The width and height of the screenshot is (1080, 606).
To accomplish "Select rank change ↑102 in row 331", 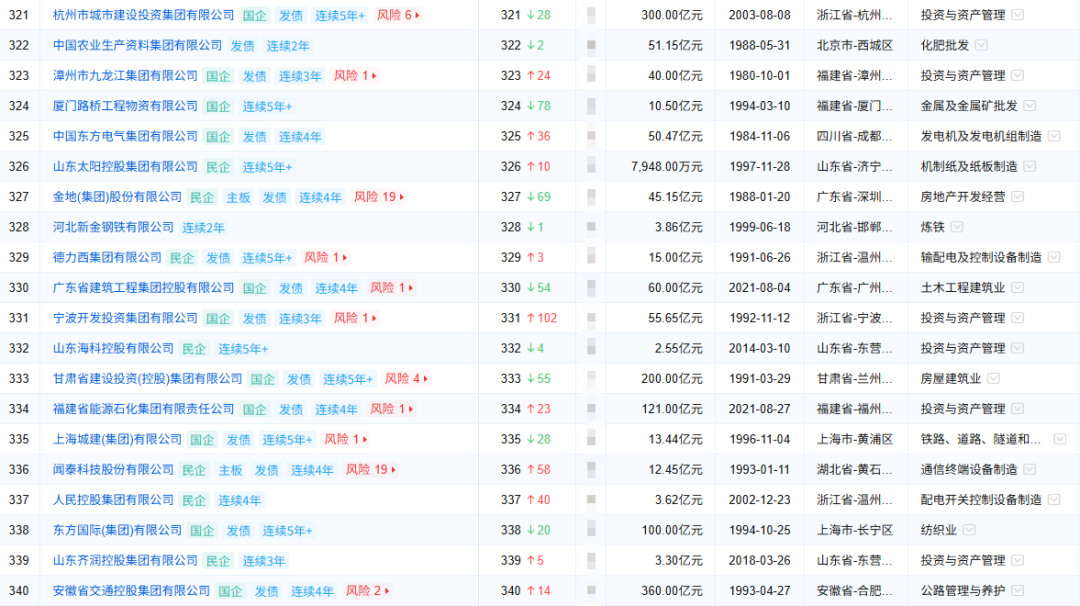I will pos(541,318).
